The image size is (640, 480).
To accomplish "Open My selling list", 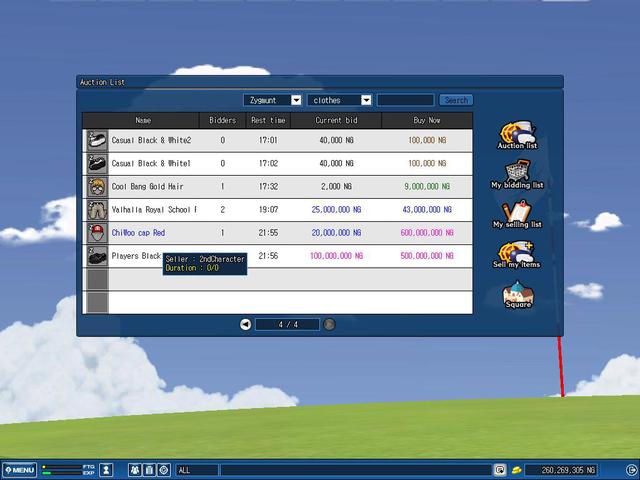I will click(517, 213).
